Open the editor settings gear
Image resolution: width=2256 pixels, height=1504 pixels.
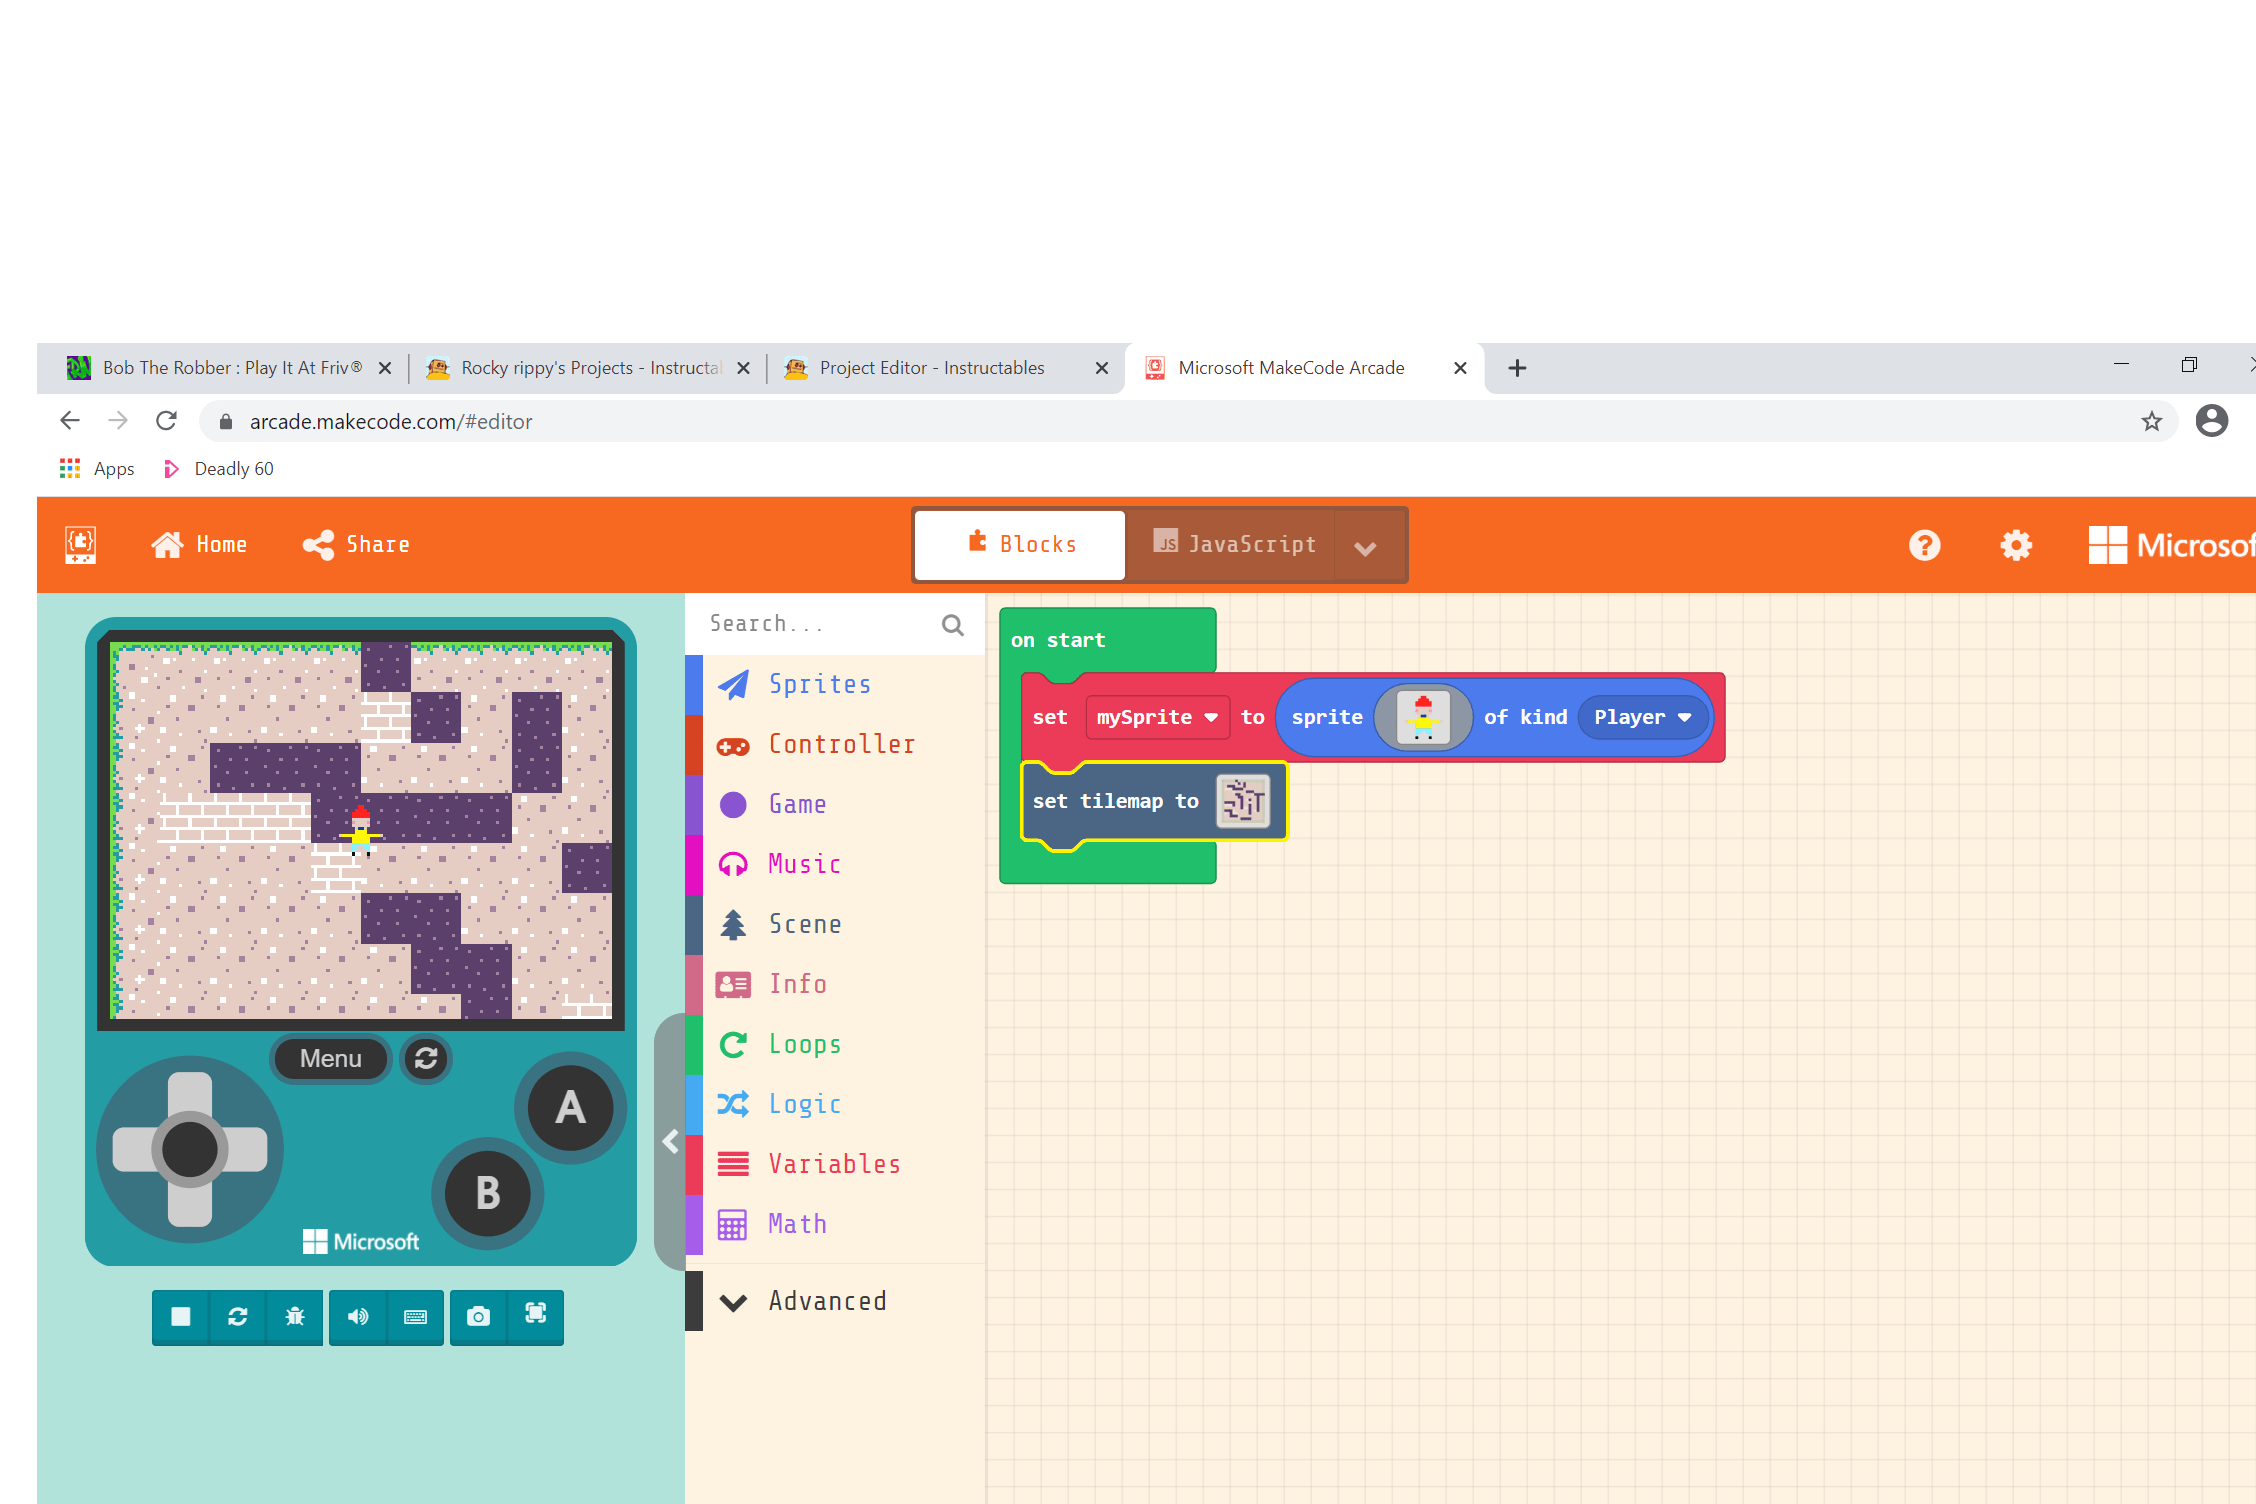point(2015,545)
